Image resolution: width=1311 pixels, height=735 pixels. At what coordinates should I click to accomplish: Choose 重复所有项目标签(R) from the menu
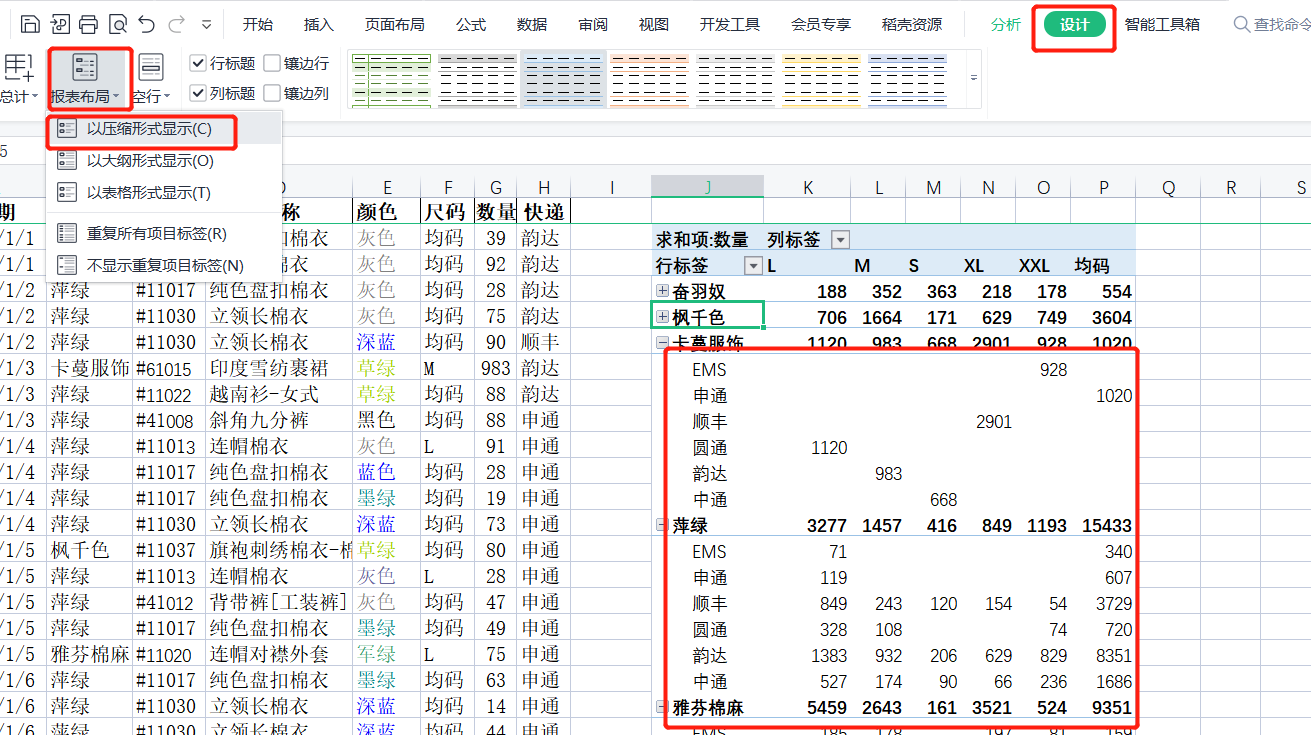(156, 234)
